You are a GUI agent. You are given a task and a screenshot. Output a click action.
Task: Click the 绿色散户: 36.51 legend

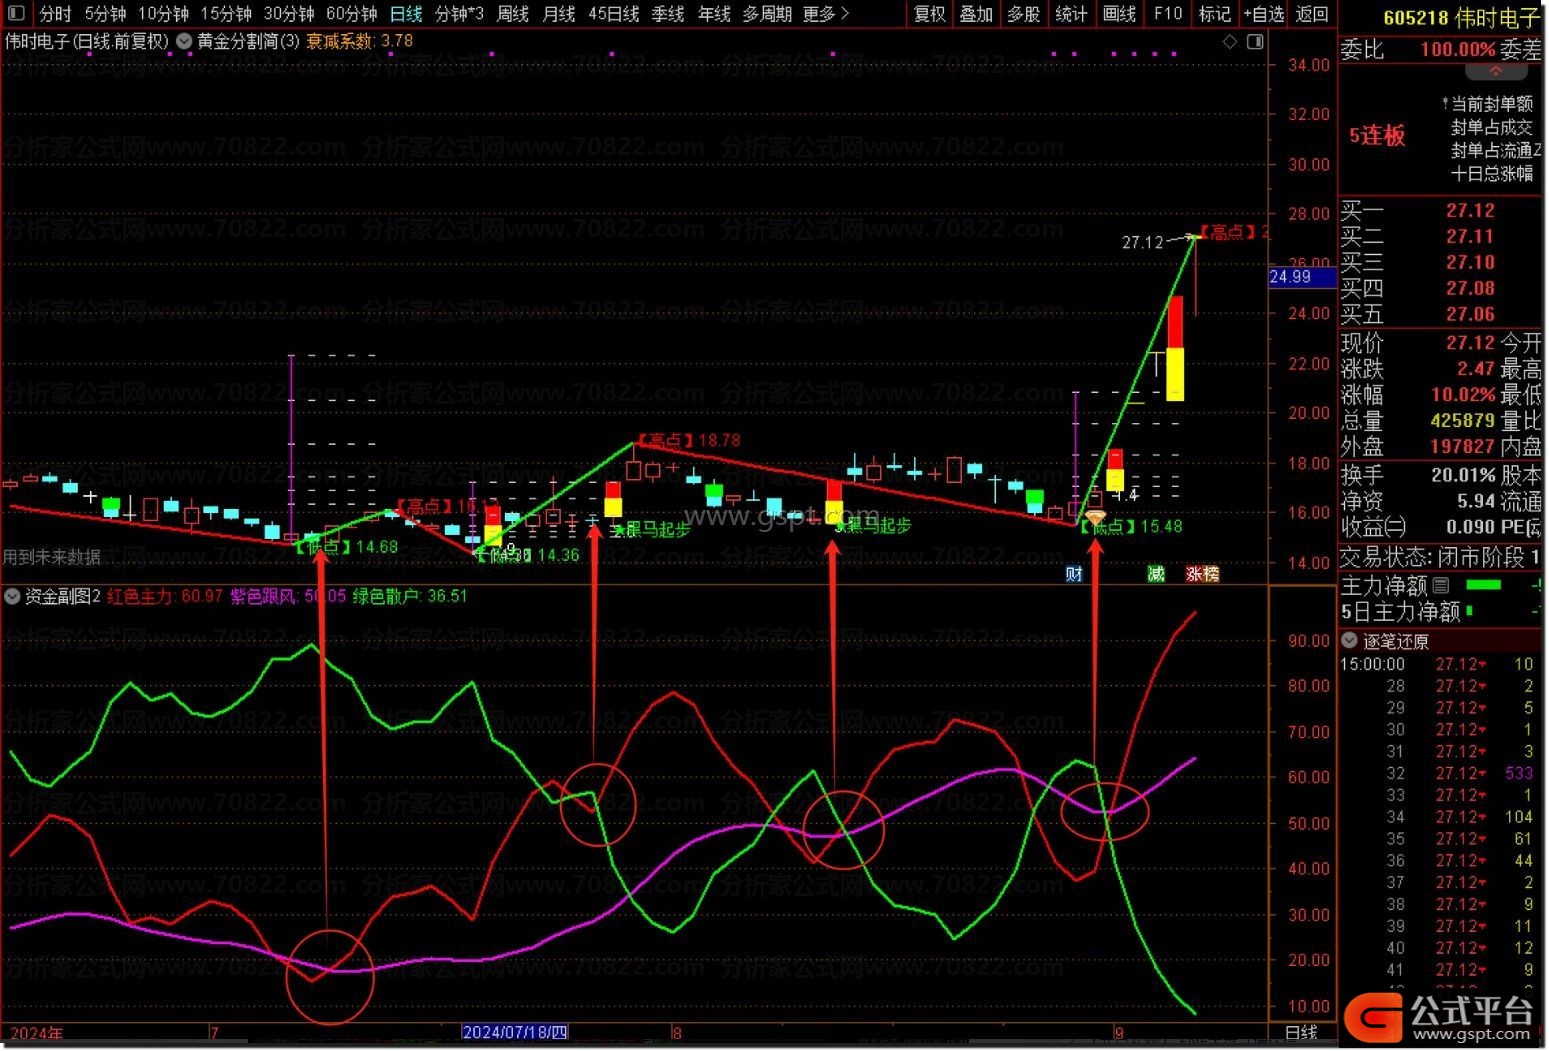tap(410, 597)
